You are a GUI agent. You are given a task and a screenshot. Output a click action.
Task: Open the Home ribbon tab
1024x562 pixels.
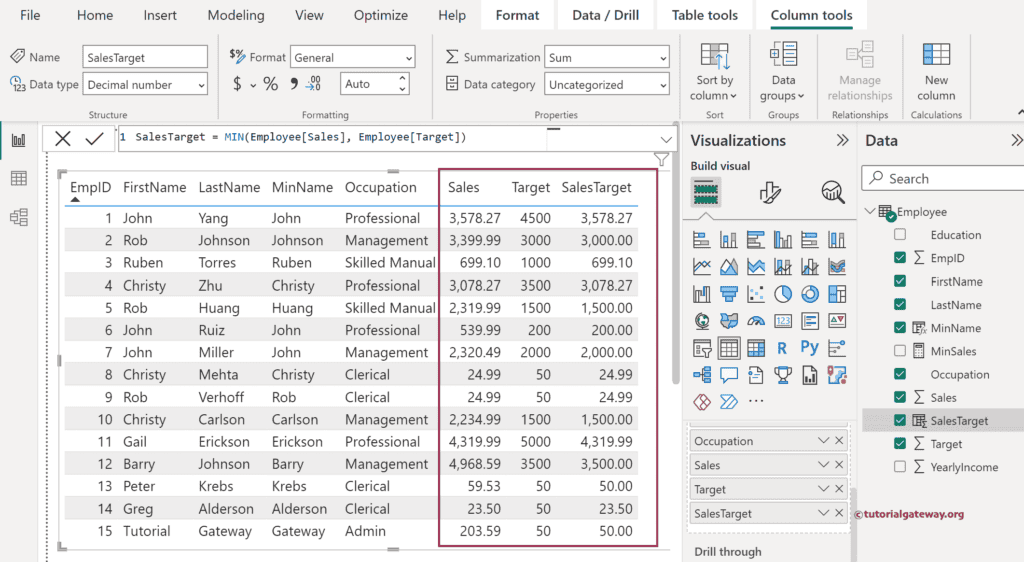95,15
